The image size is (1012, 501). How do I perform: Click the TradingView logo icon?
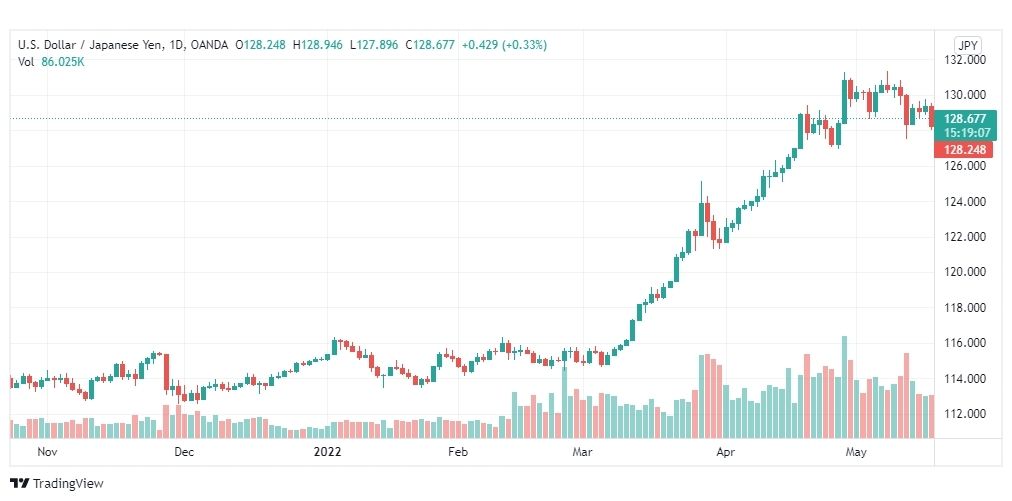click(19, 484)
